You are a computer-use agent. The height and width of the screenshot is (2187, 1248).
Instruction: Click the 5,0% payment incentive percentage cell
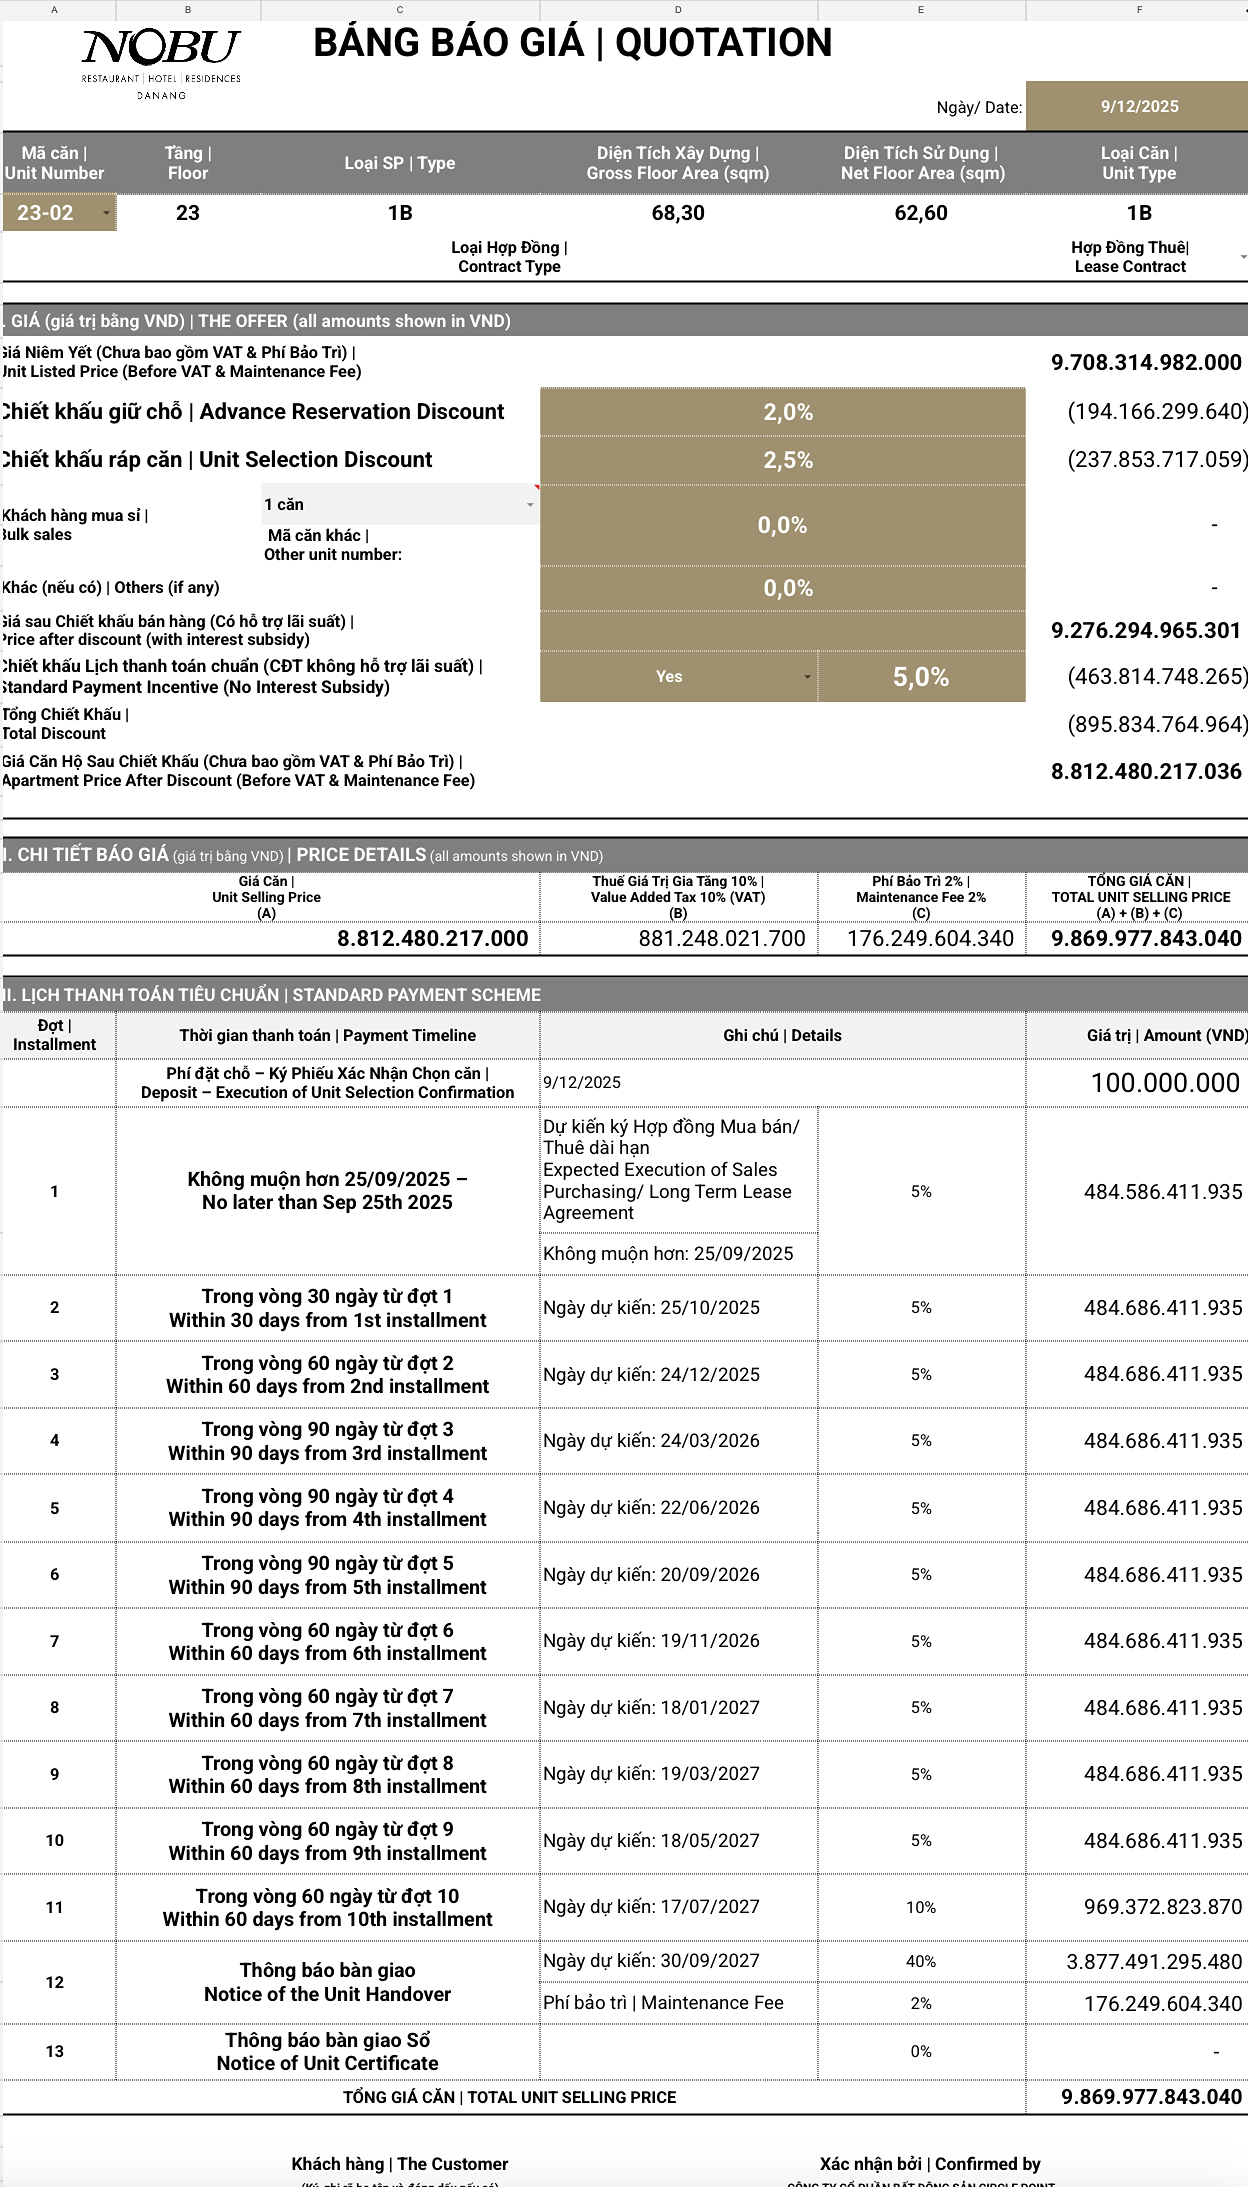click(x=920, y=677)
